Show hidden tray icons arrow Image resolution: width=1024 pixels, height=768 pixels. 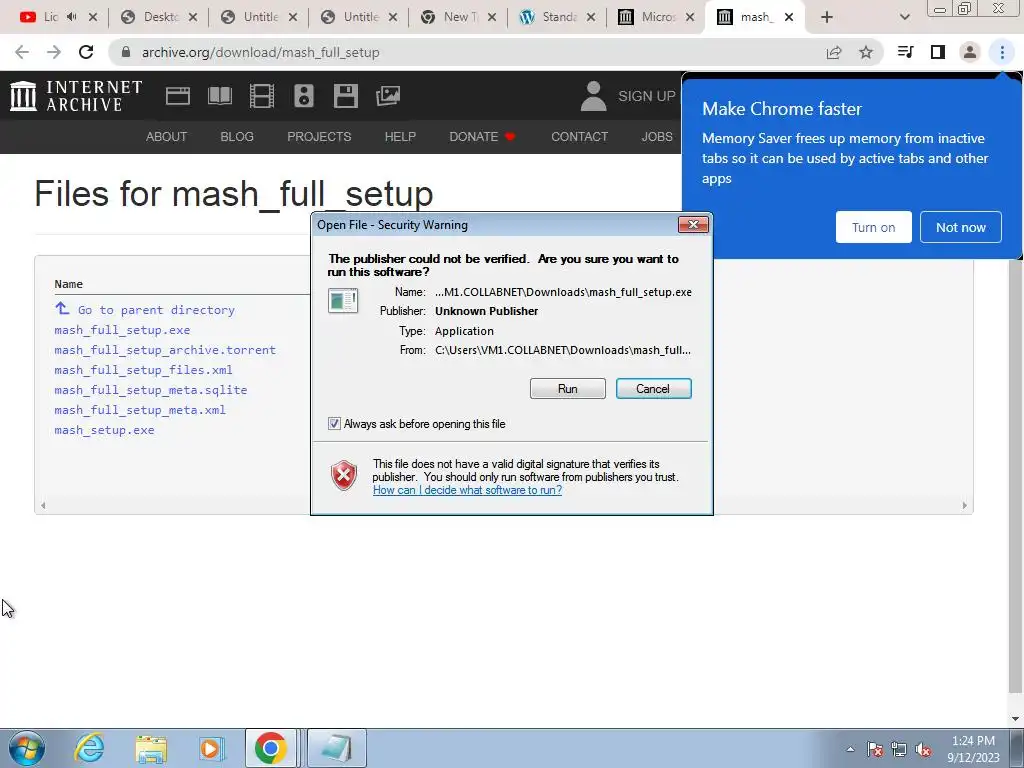pos(850,749)
